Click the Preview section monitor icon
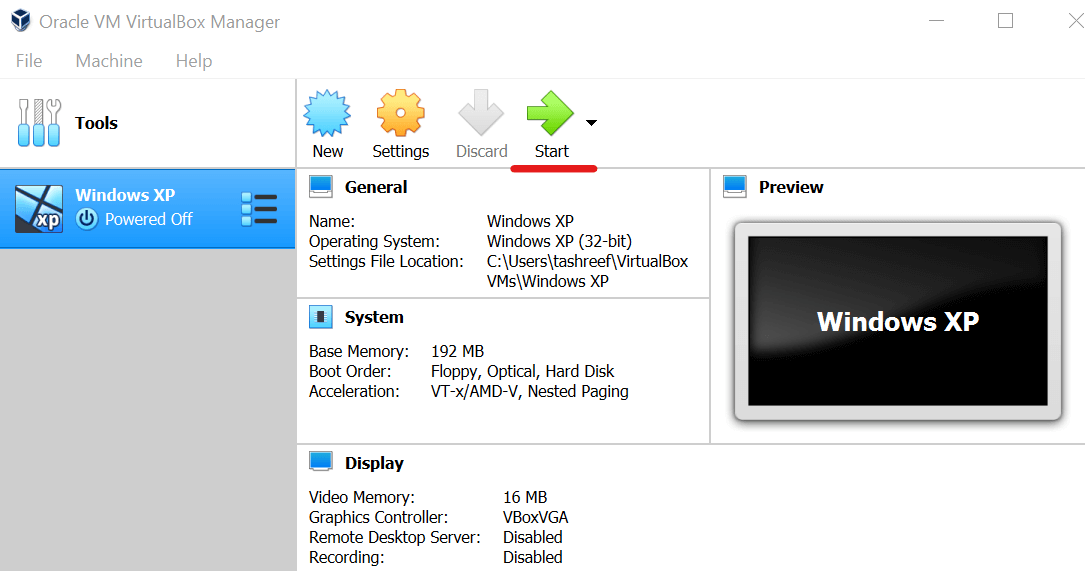1085x571 pixels. [735, 186]
